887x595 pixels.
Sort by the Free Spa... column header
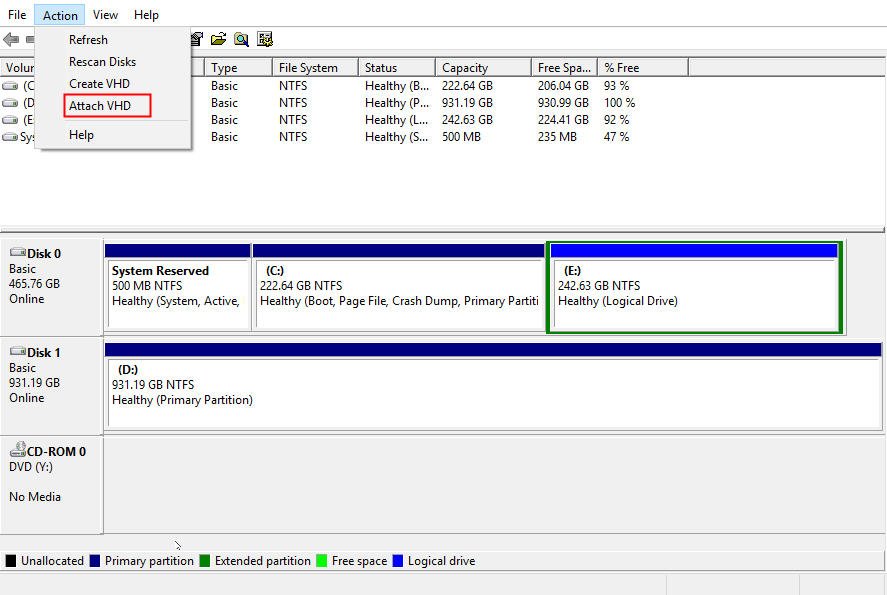click(564, 68)
